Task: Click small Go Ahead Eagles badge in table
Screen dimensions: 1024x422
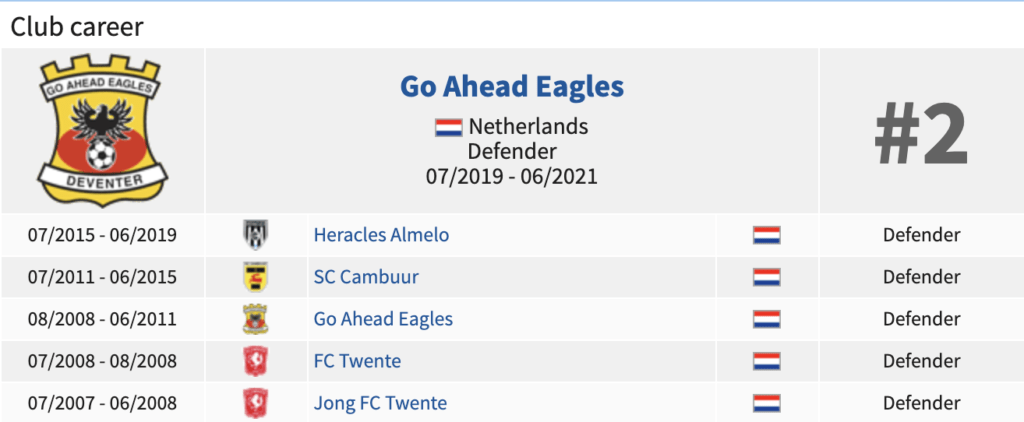Action: (255, 319)
